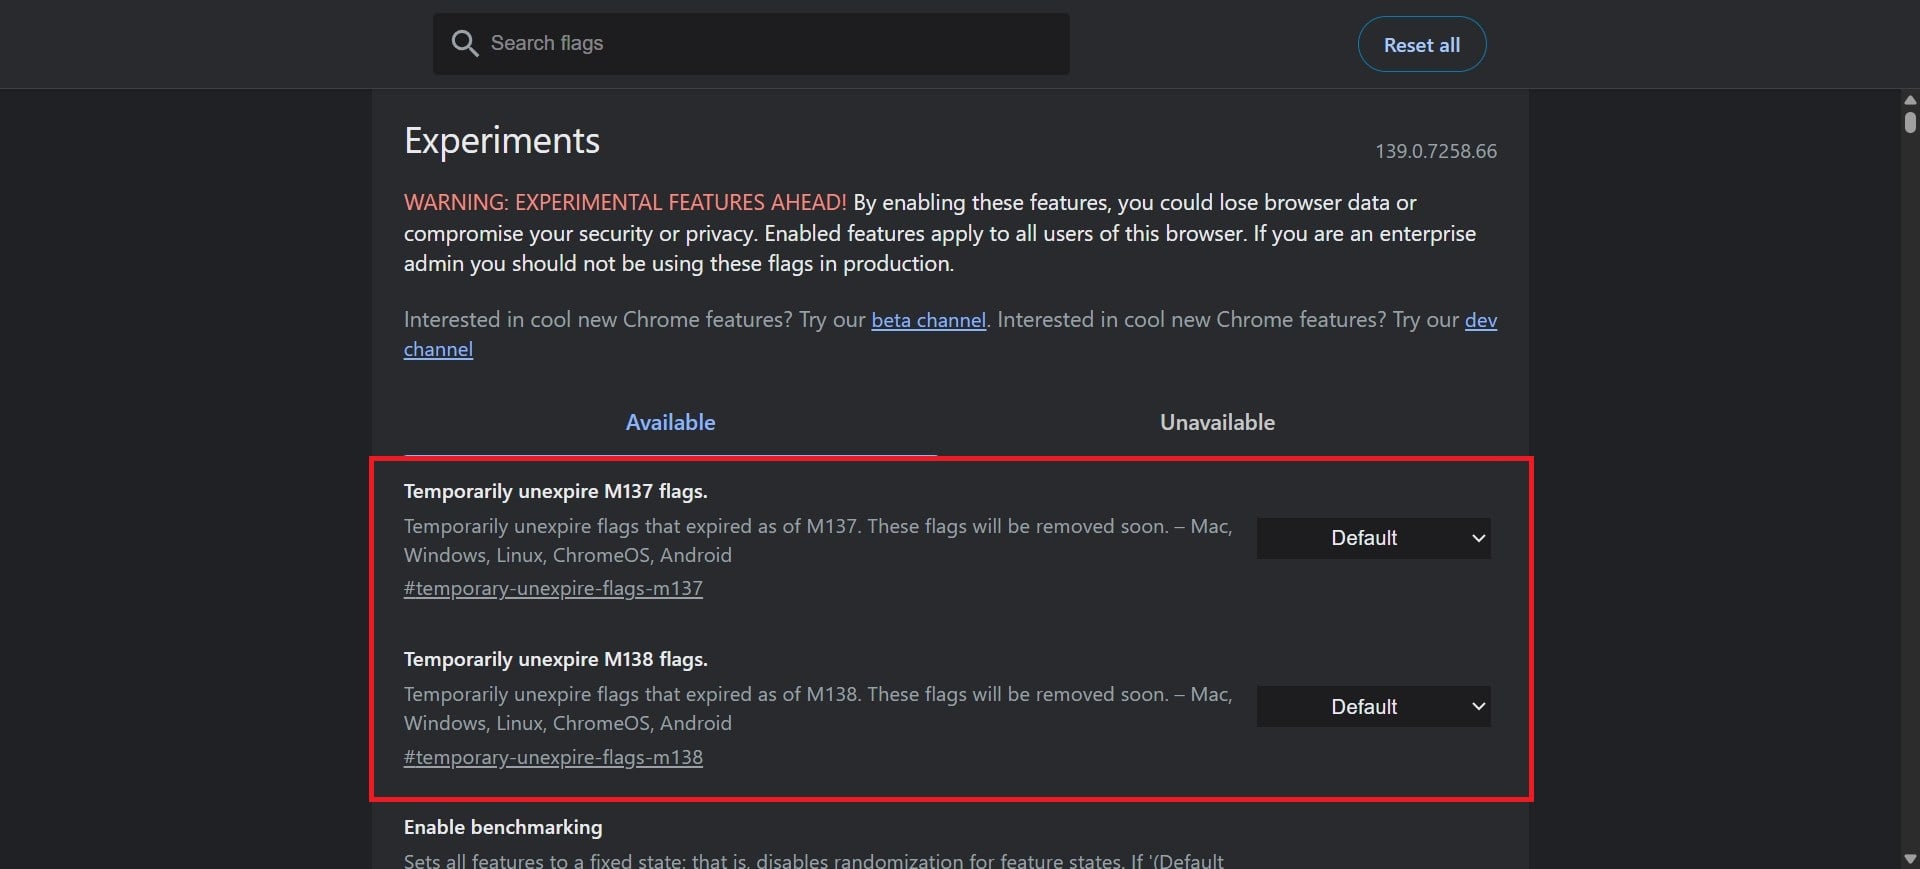Switch to the Unavailable tab
Screen dimensions: 1920x869
click(1217, 422)
